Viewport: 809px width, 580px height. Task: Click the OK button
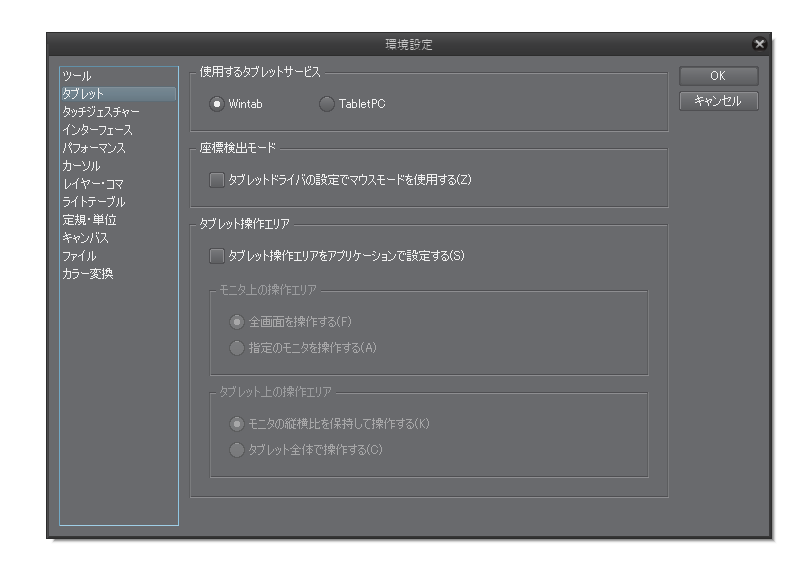717,77
